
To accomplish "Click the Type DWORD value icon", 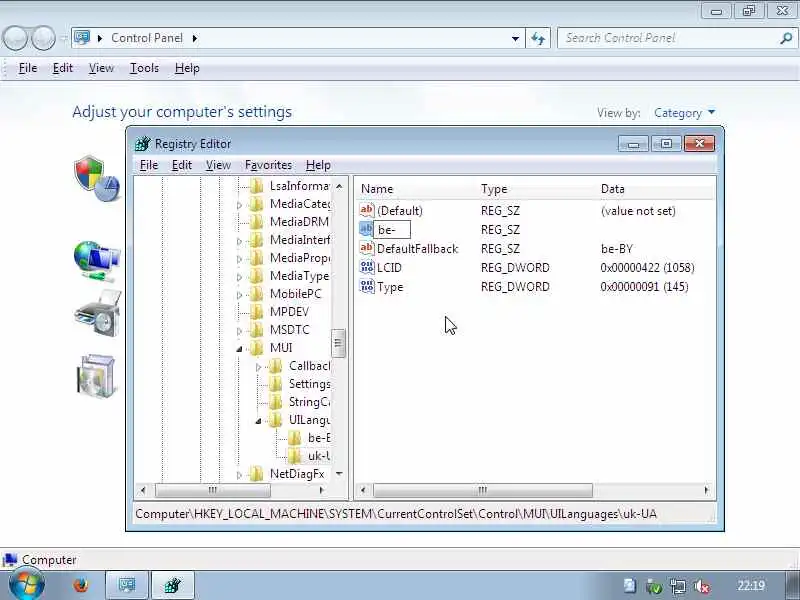I will 367,286.
